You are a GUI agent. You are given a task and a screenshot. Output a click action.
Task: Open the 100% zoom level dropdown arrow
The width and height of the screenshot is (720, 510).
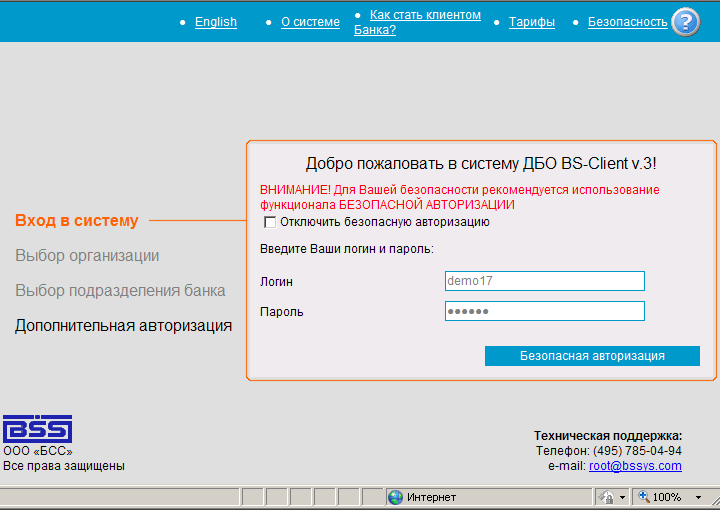(698, 498)
